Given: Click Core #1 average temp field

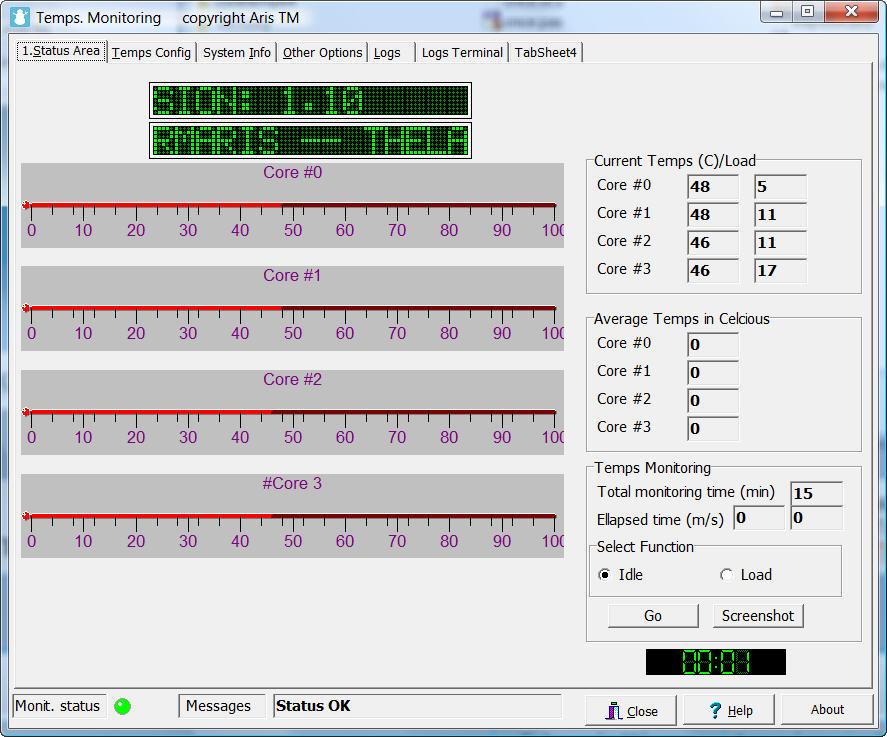Looking at the screenshot, I should click(x=713, y=372).
